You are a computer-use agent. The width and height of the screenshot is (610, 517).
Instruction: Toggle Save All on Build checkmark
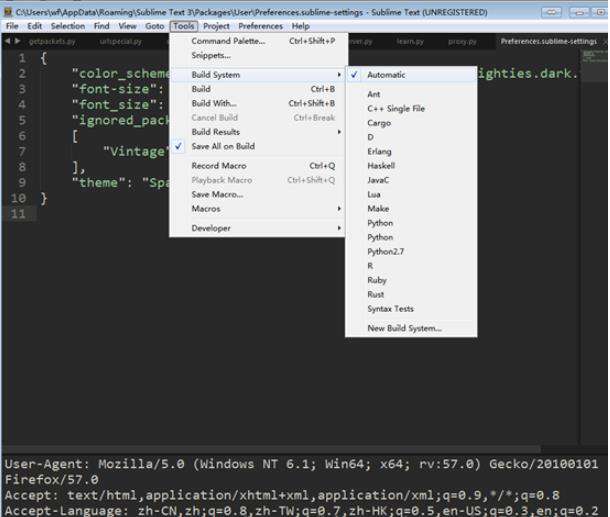[179, 146]
